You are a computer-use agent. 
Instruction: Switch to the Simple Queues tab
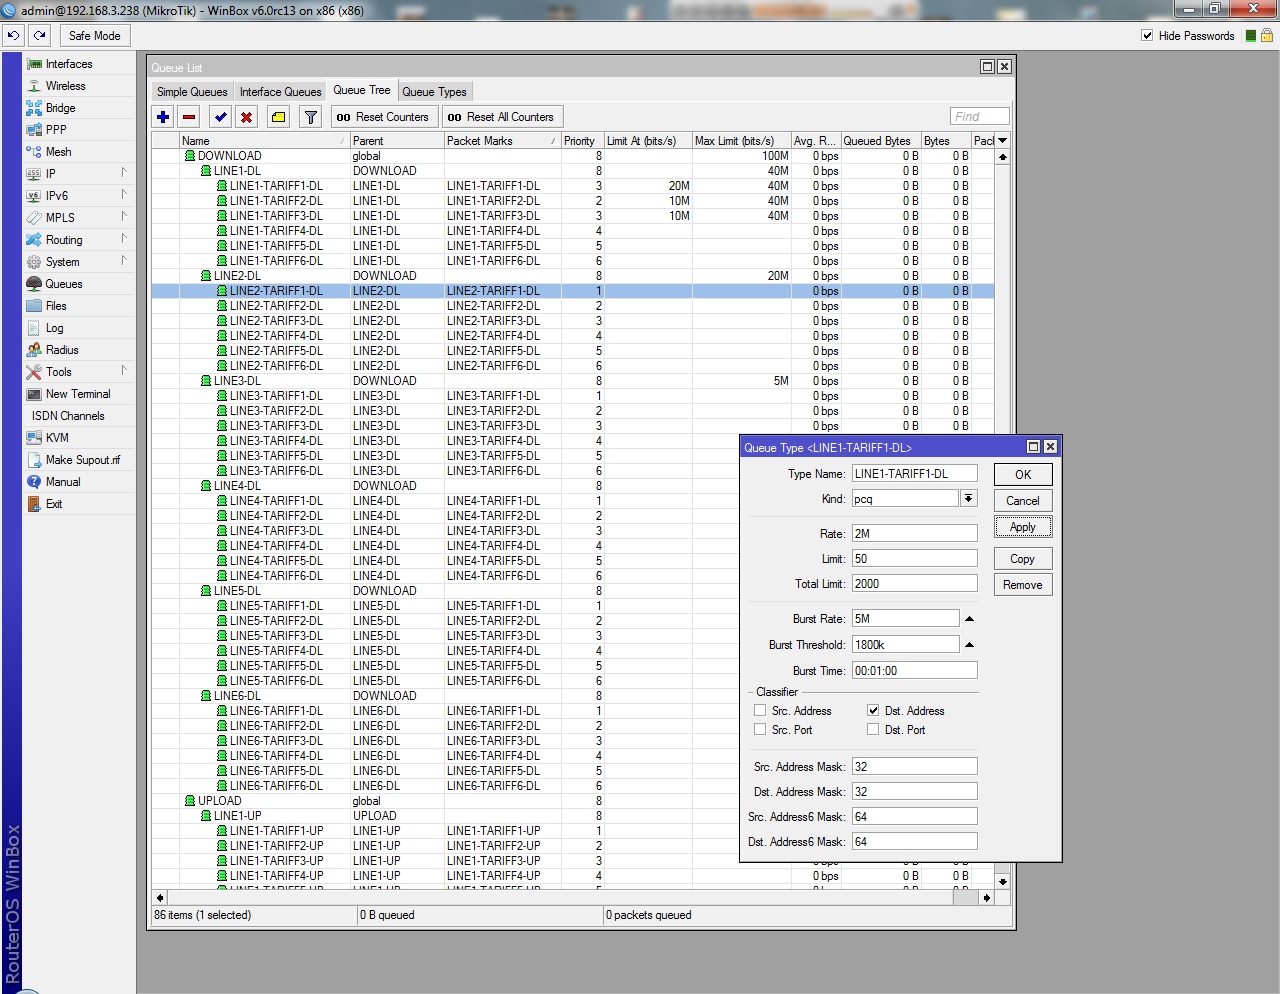[192, 92]
